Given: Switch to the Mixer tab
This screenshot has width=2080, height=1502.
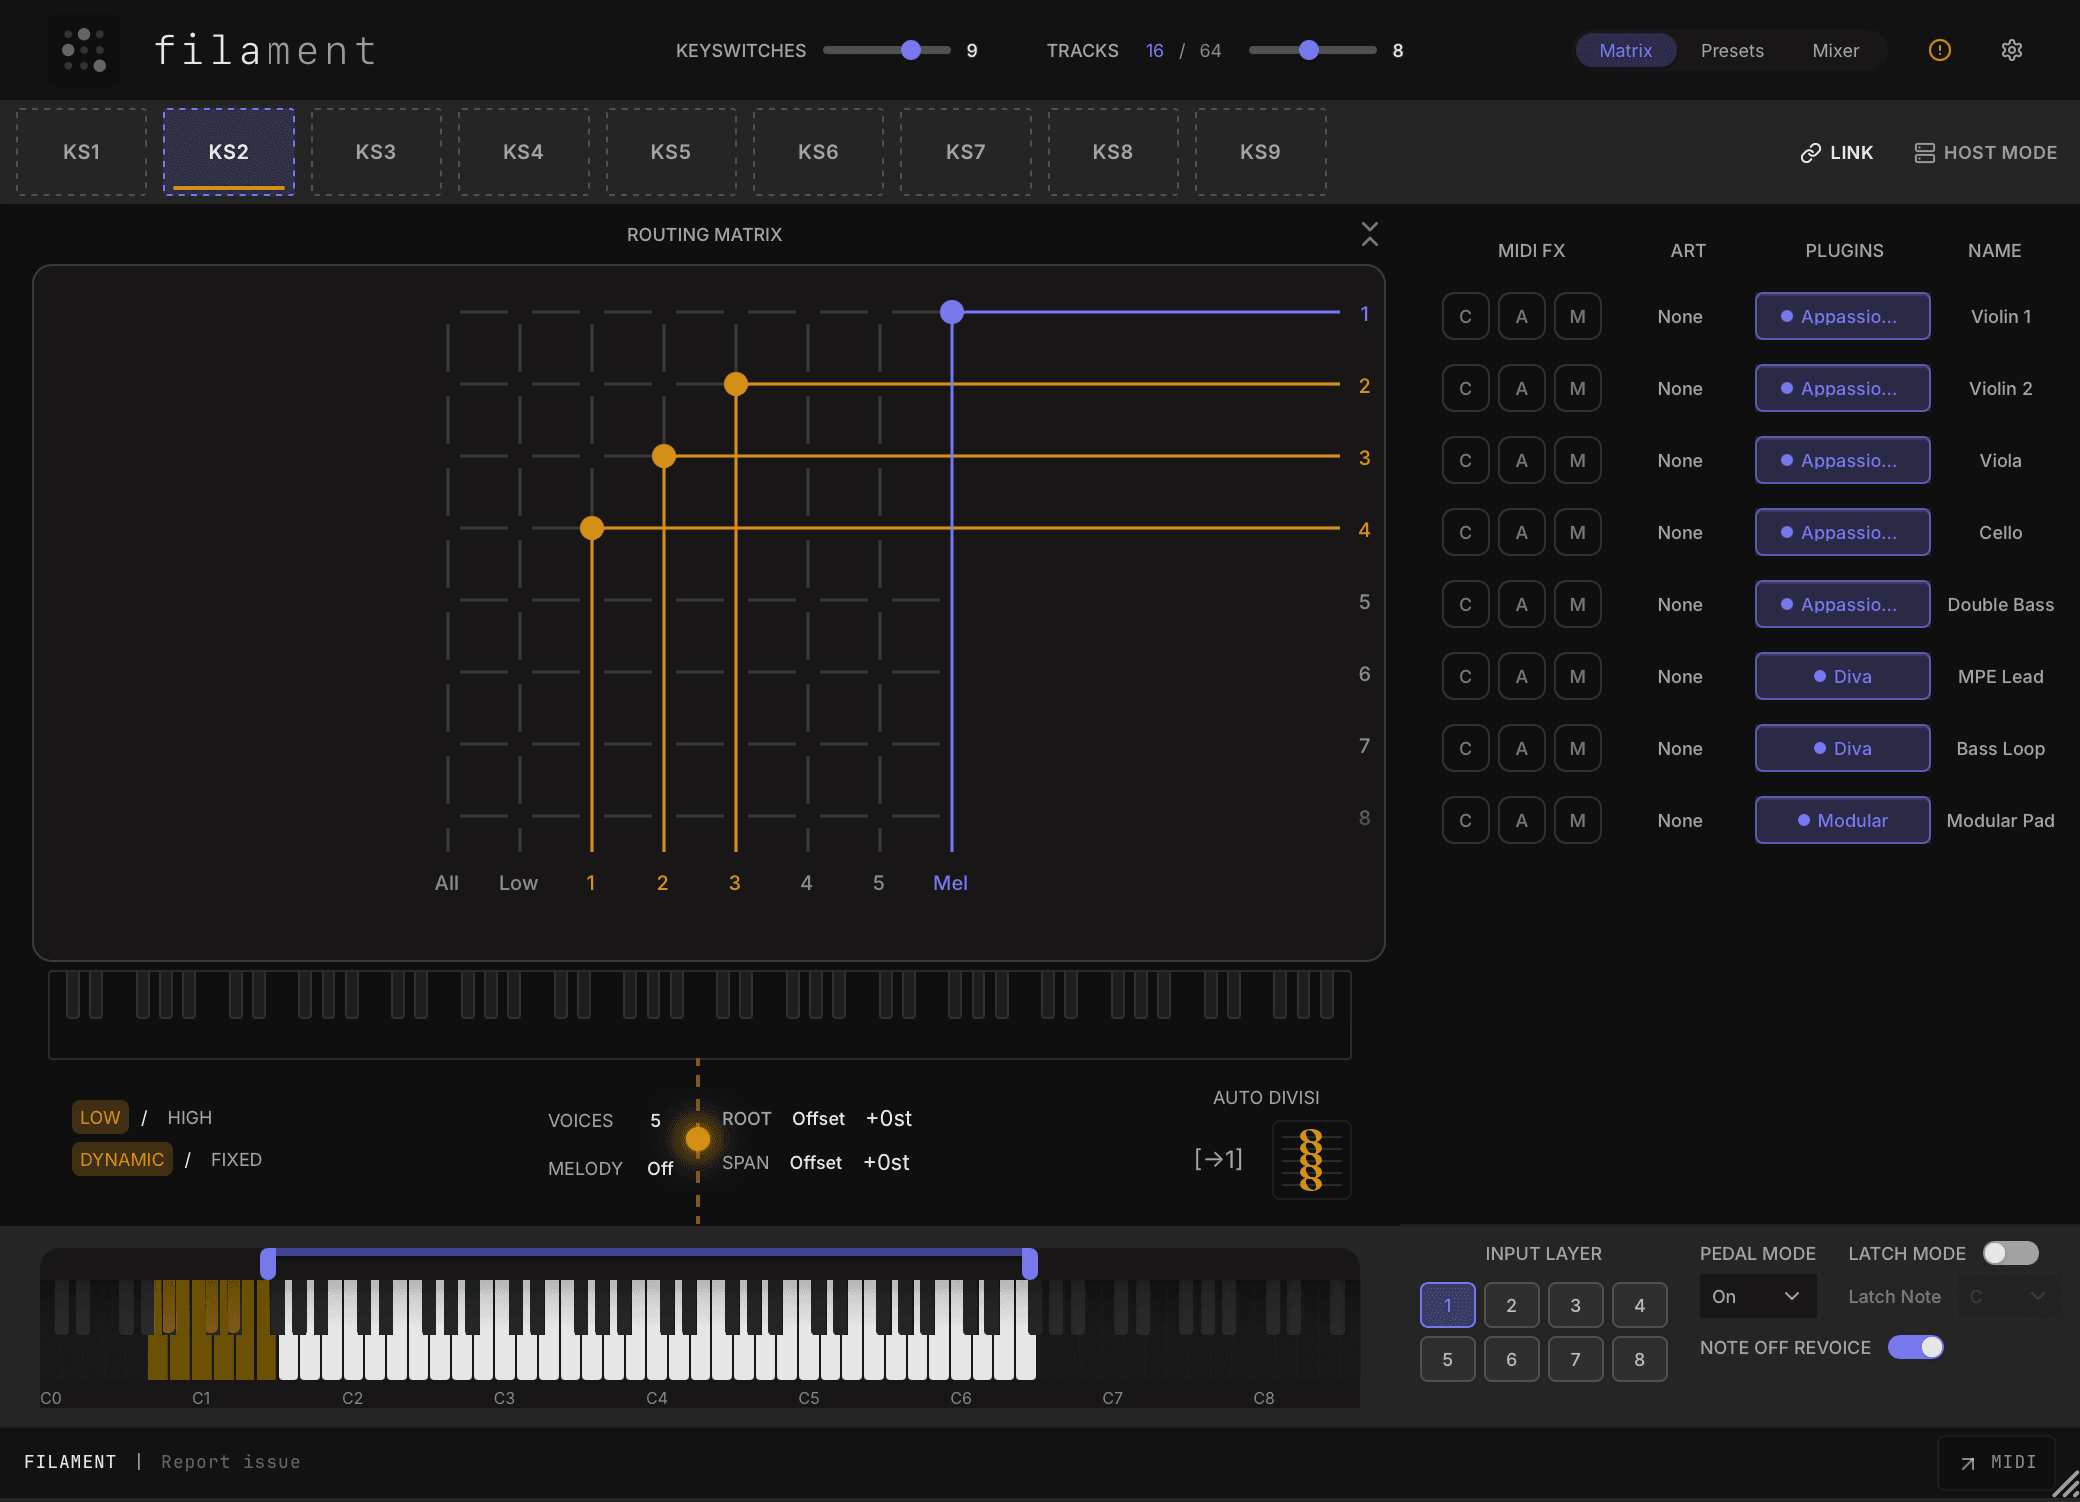Looking at the screenshot, I should (x=1835, y=50).
